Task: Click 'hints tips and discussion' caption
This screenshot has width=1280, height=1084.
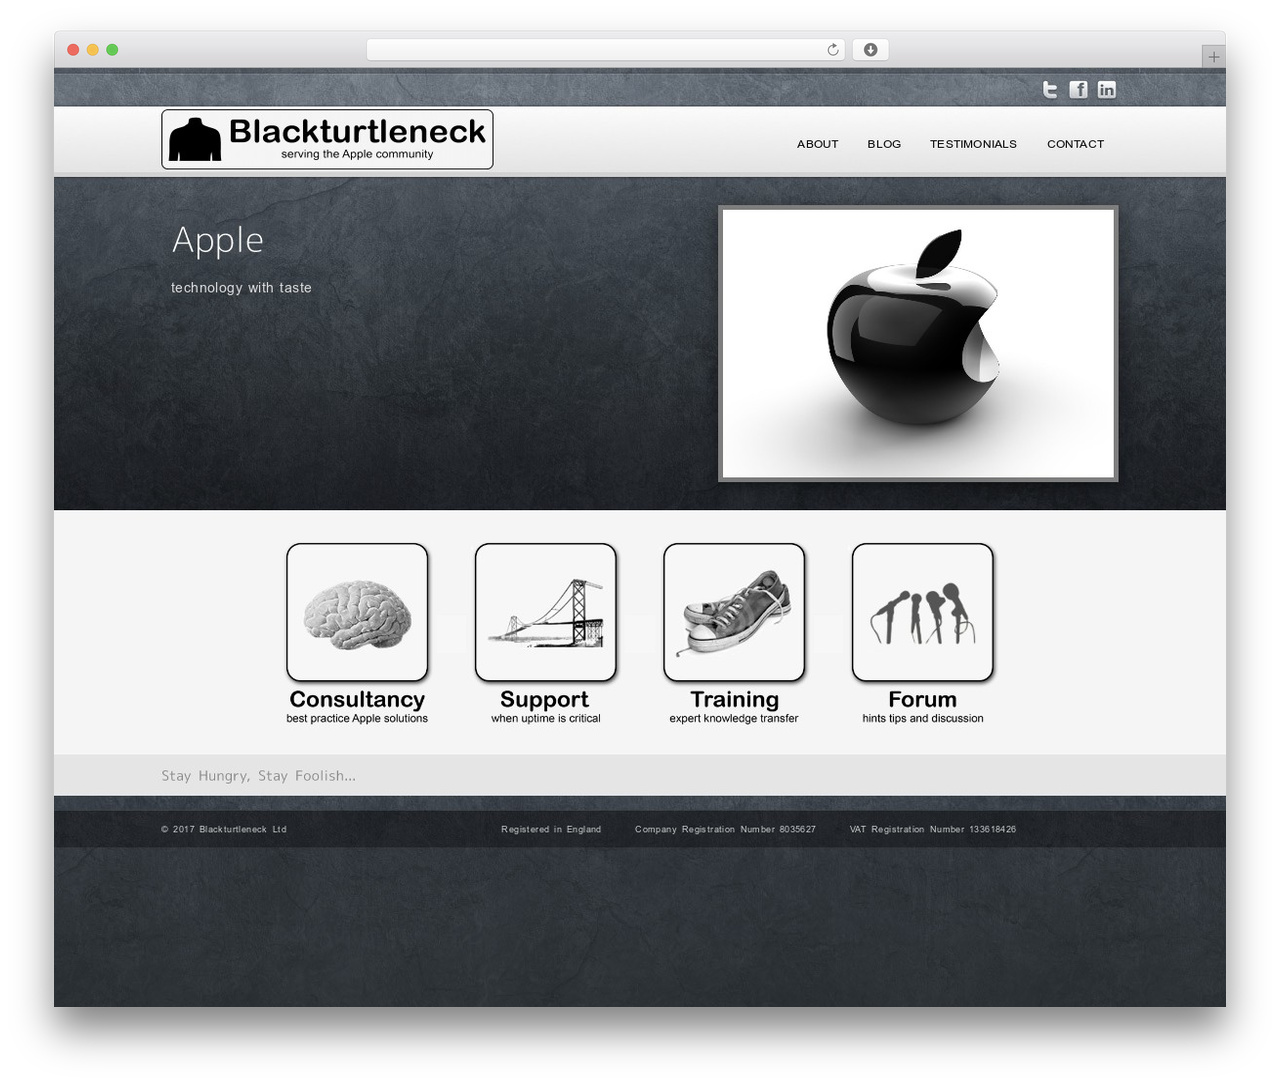Action: pyautogui.click(x=923, y=719)
